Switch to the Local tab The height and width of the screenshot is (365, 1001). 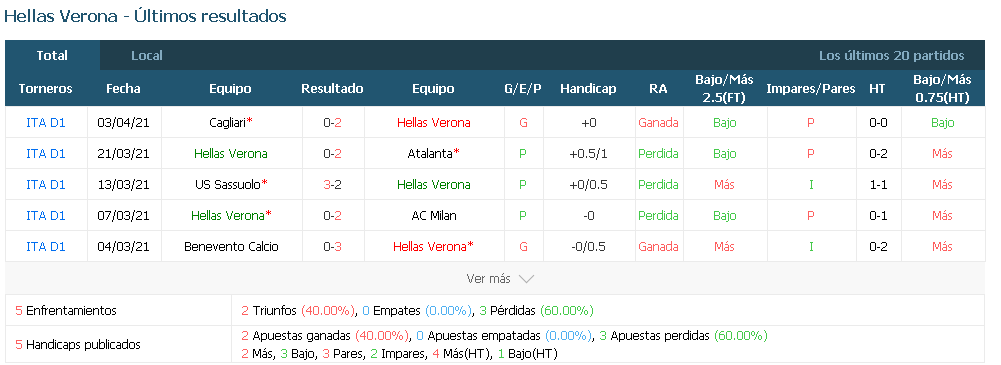pos(147,56)
